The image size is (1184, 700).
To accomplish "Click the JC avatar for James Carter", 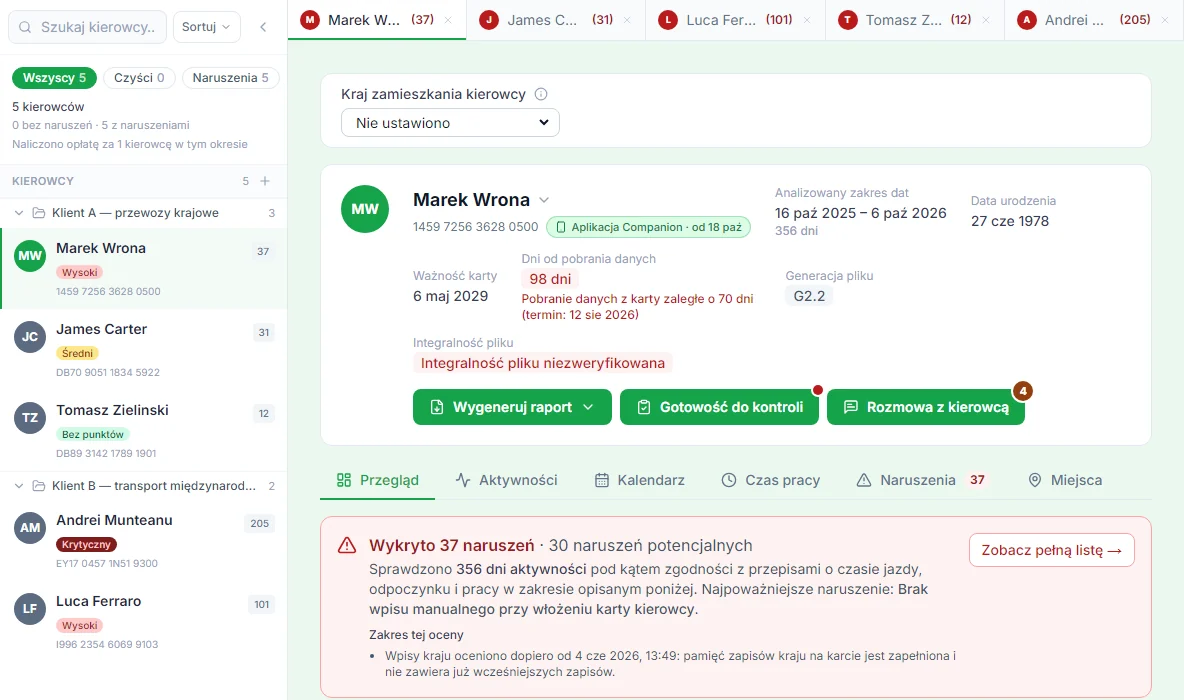I will coord(30,337).
